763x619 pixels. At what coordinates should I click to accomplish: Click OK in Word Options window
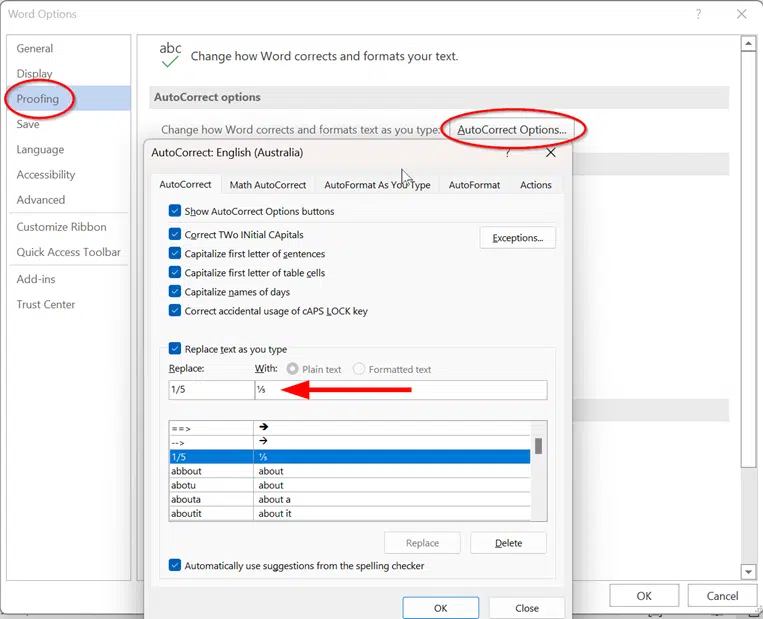point(644,596)
